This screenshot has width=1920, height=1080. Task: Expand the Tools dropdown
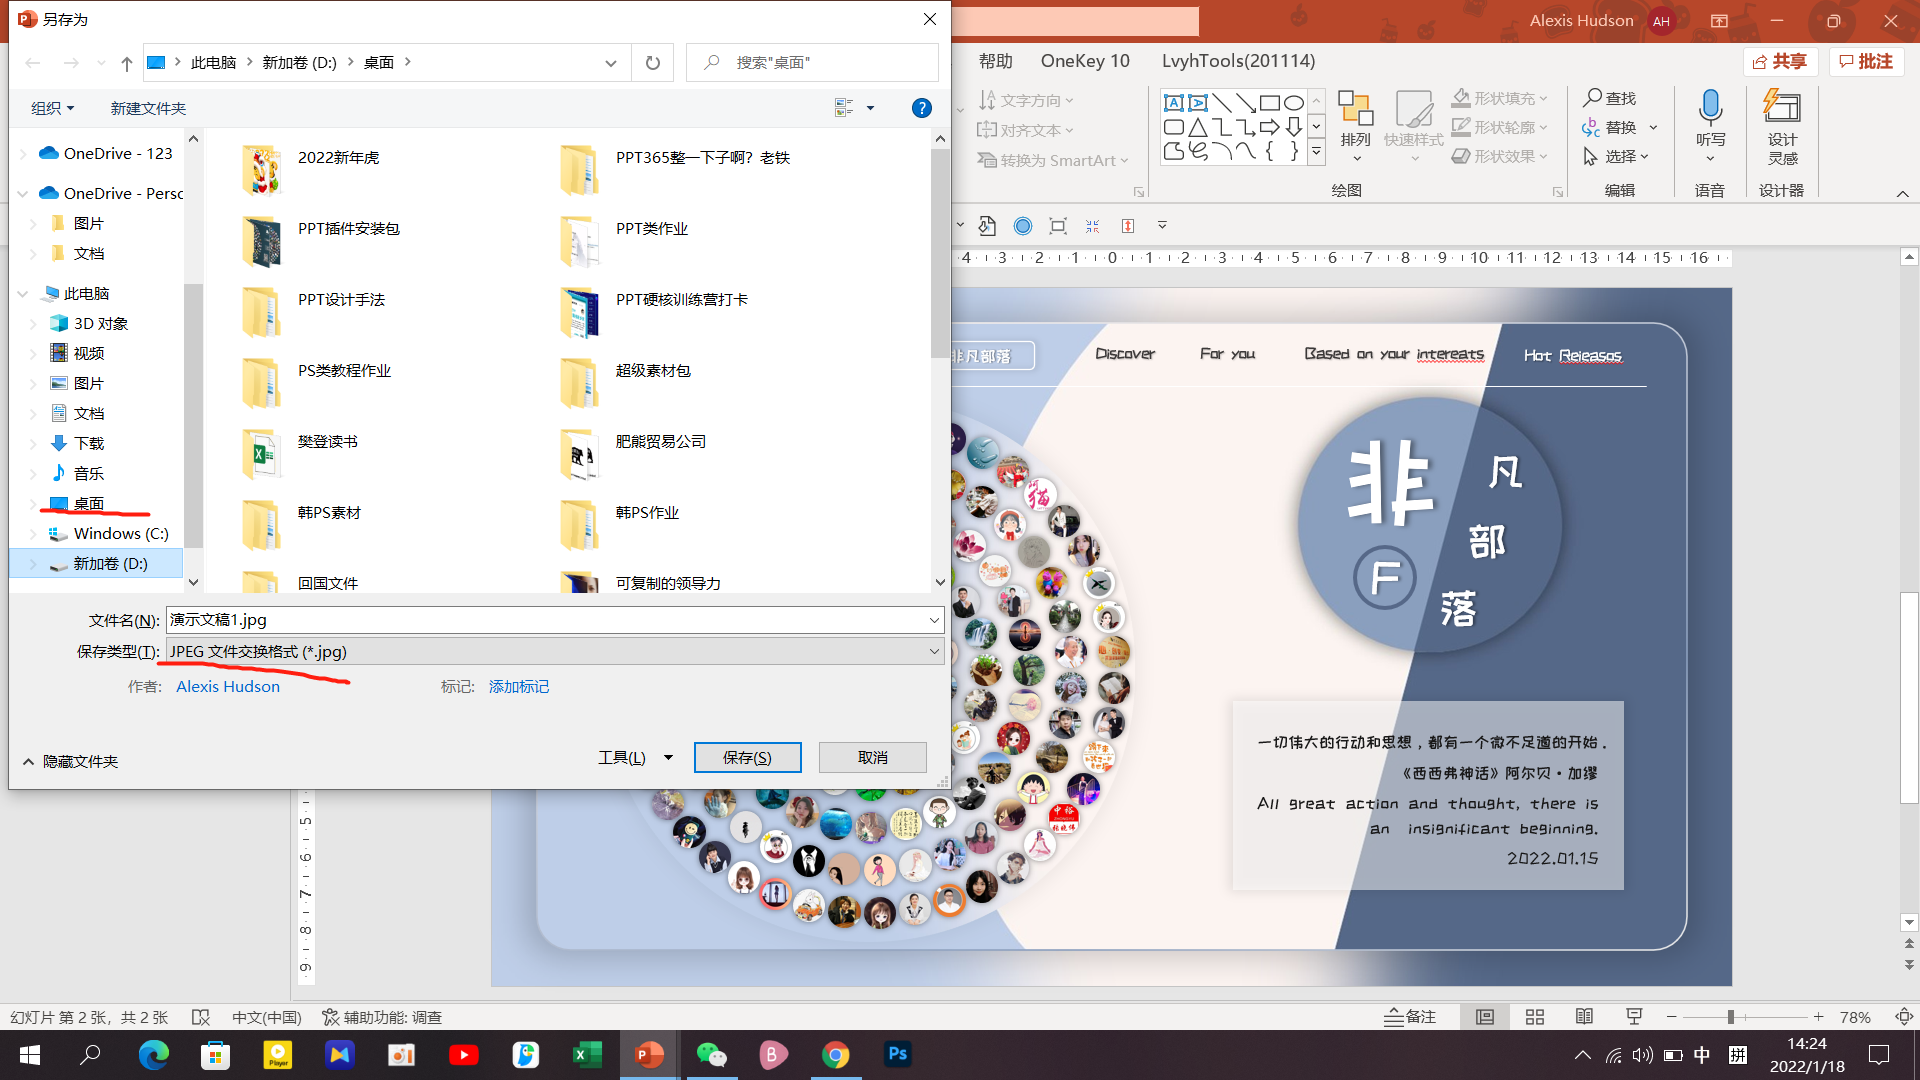click(635, 758)
